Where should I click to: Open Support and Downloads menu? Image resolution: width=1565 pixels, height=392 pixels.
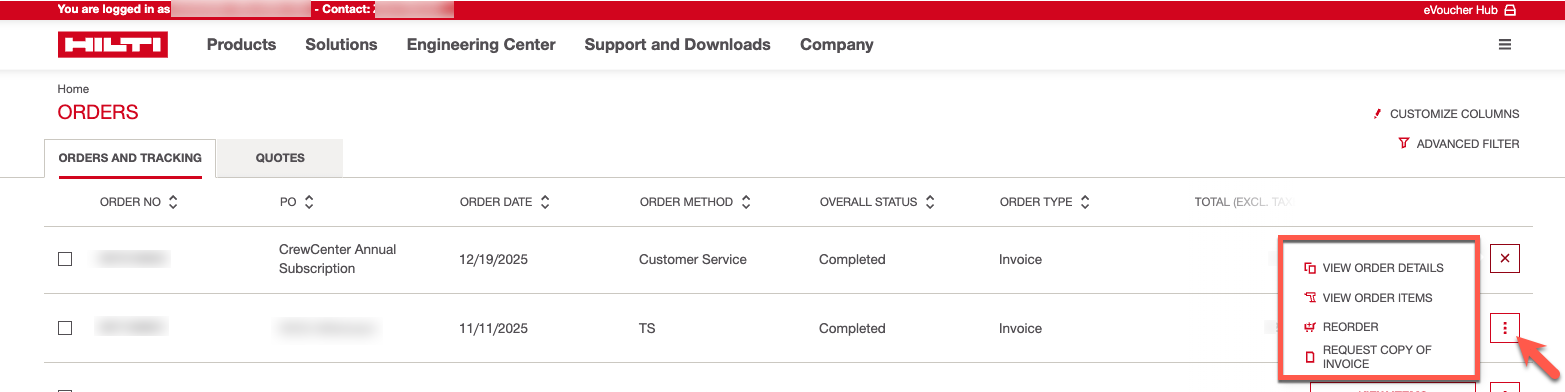677,45
